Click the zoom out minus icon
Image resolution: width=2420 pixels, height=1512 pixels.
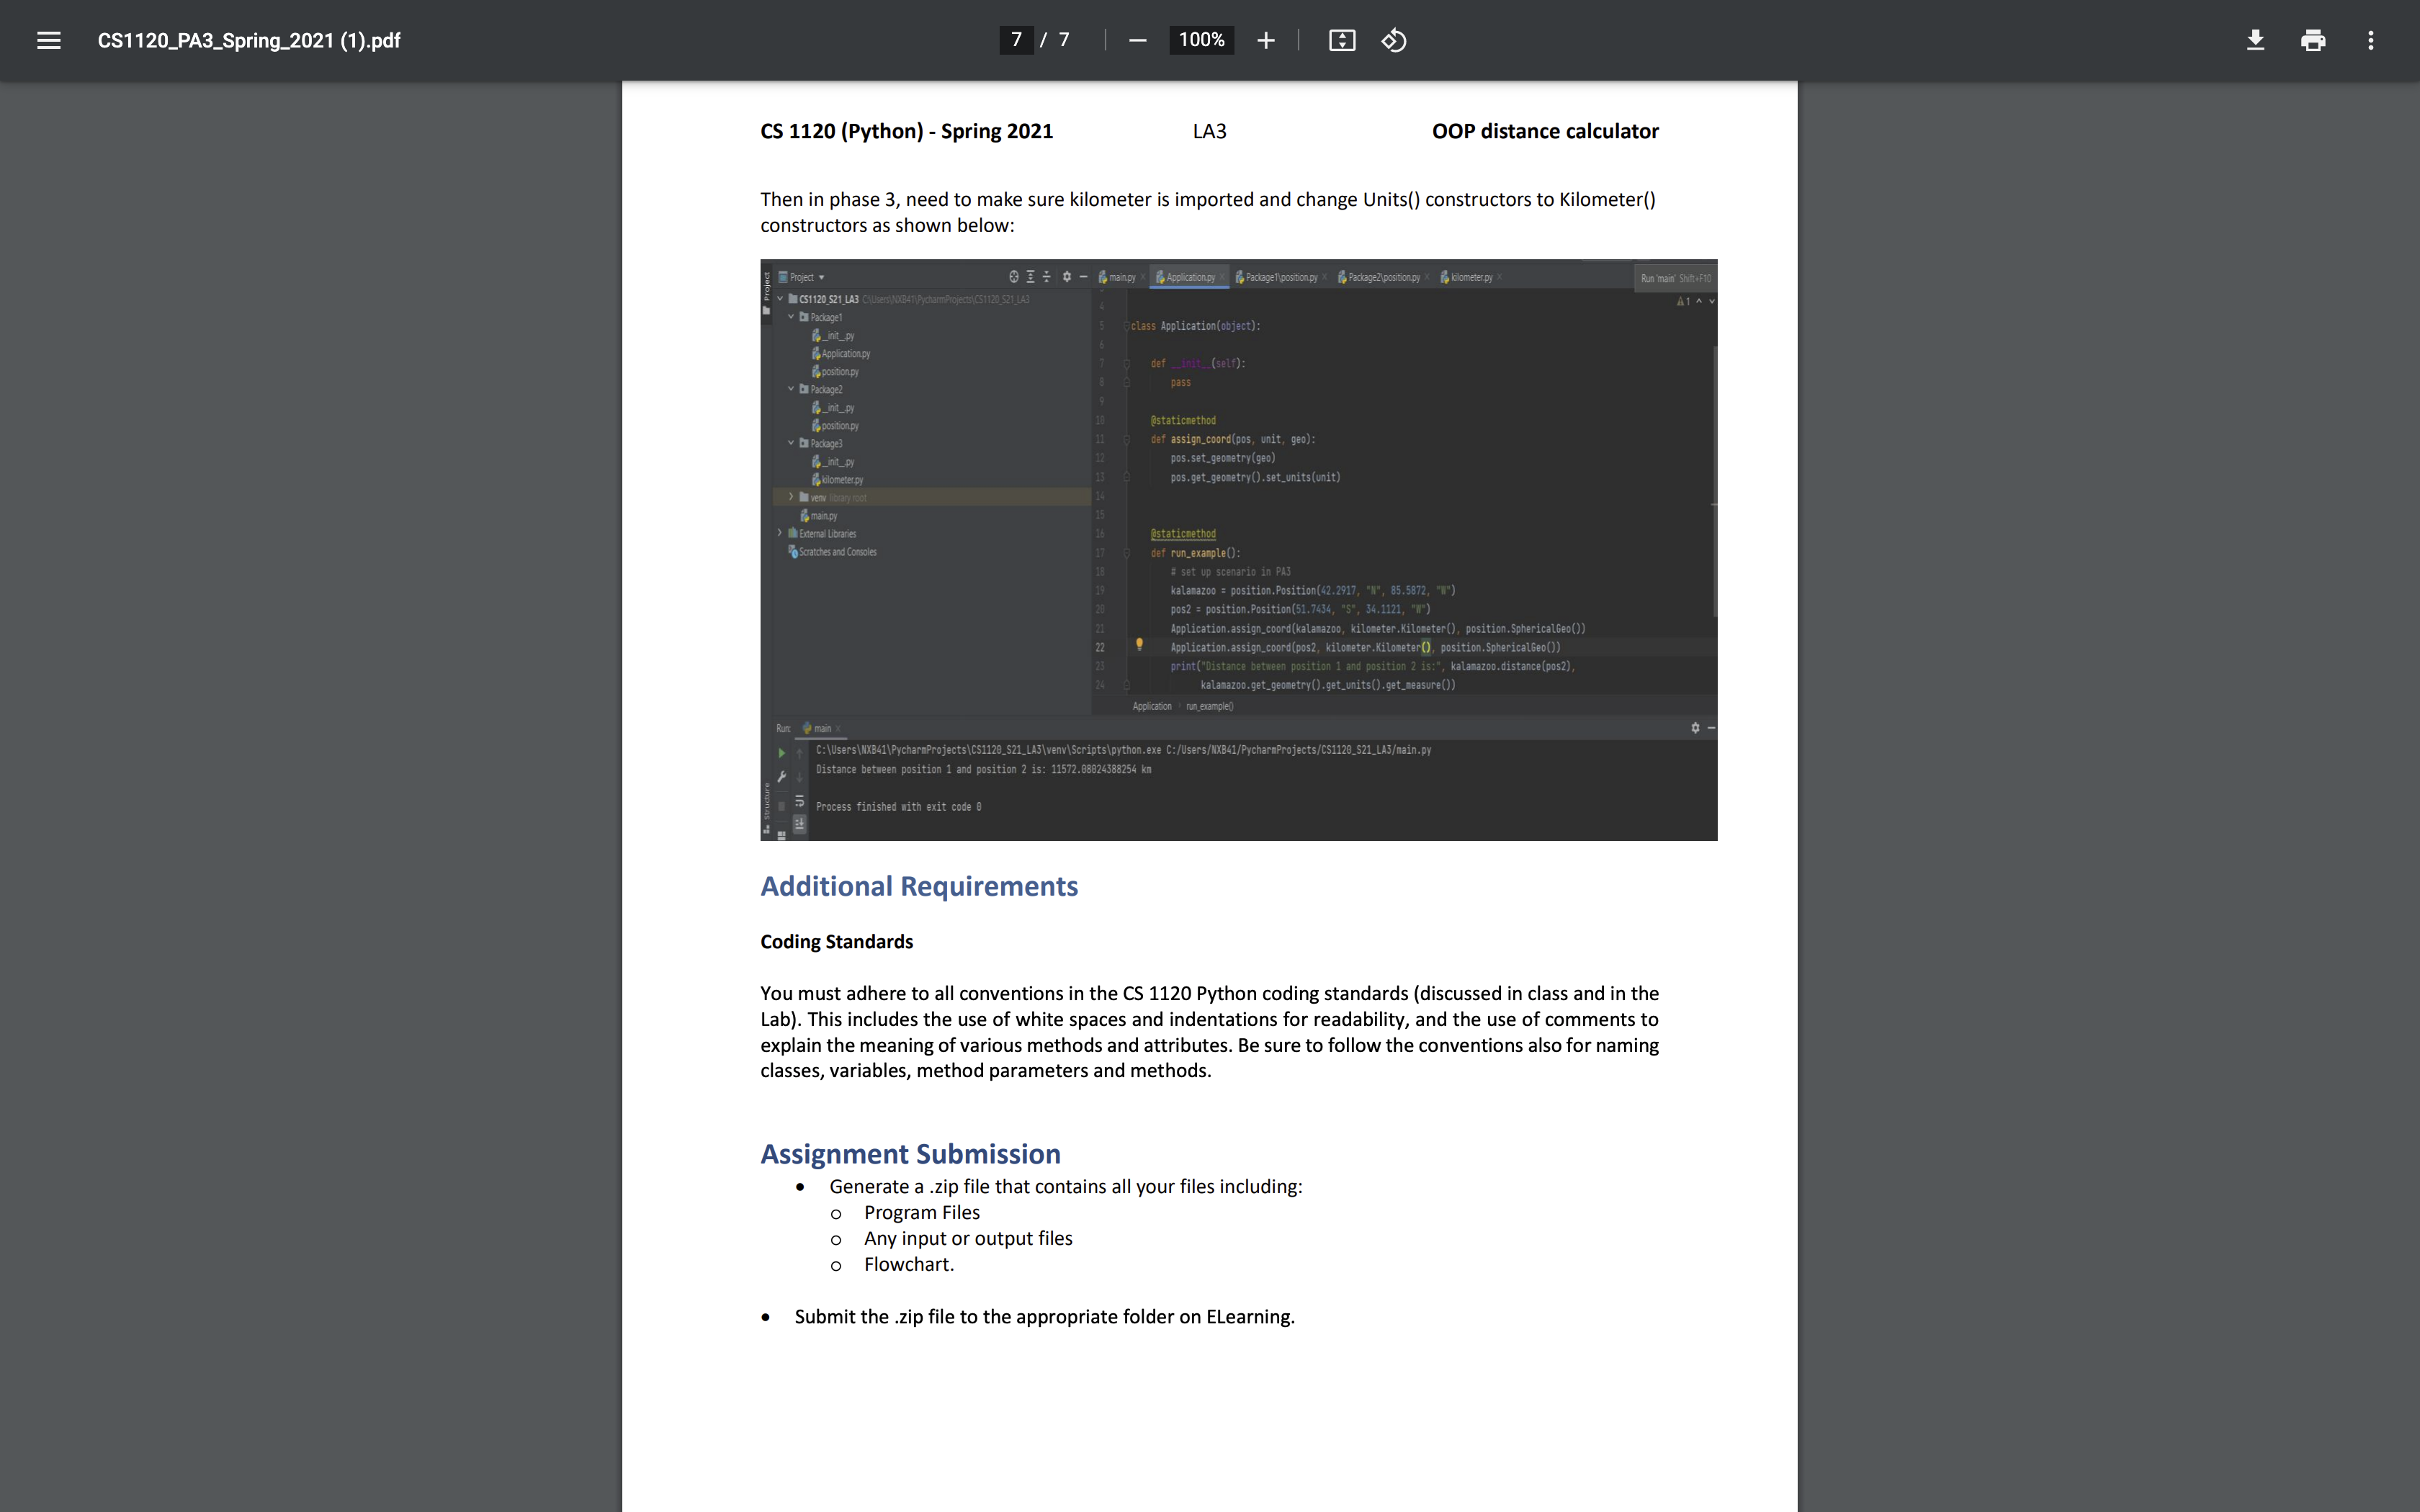[x=1137, y=40]
